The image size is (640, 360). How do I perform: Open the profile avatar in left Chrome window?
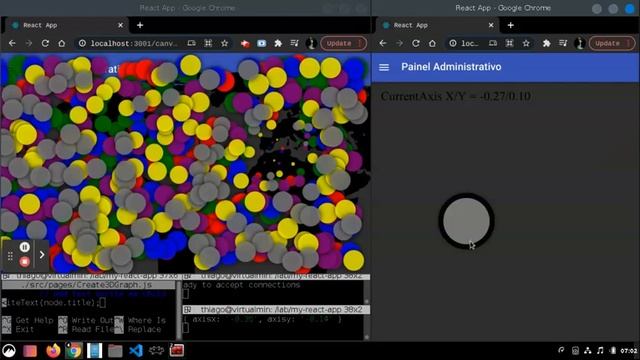[311, 43]
